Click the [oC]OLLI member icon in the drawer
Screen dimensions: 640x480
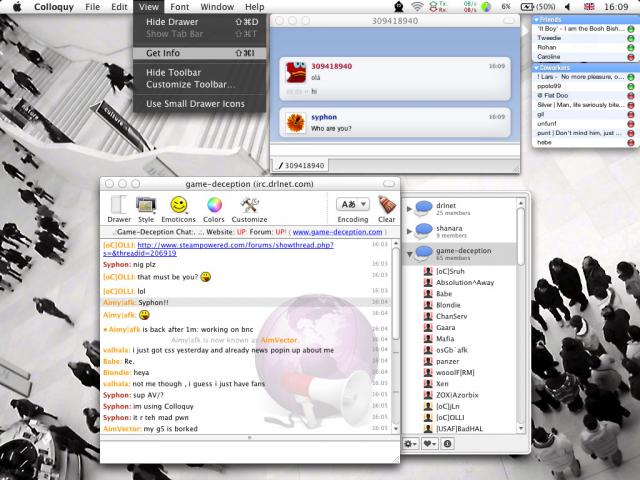pos(428,417)
